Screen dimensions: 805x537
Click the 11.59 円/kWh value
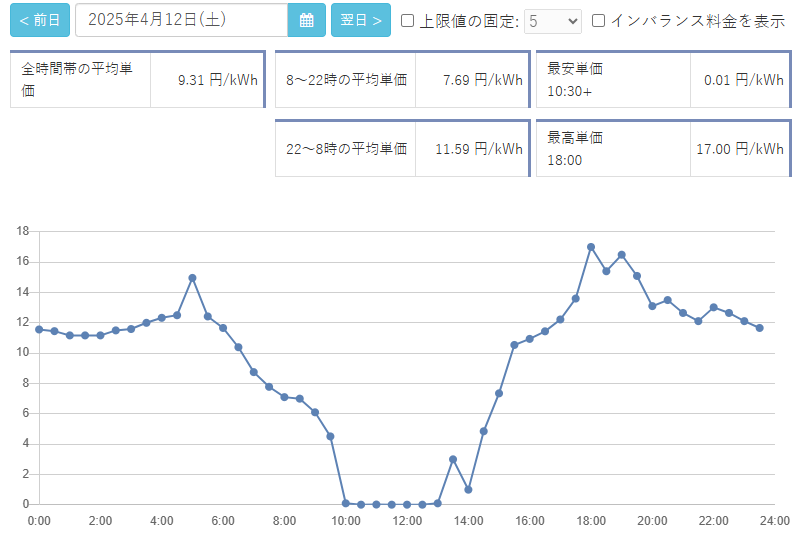point(479,149)
